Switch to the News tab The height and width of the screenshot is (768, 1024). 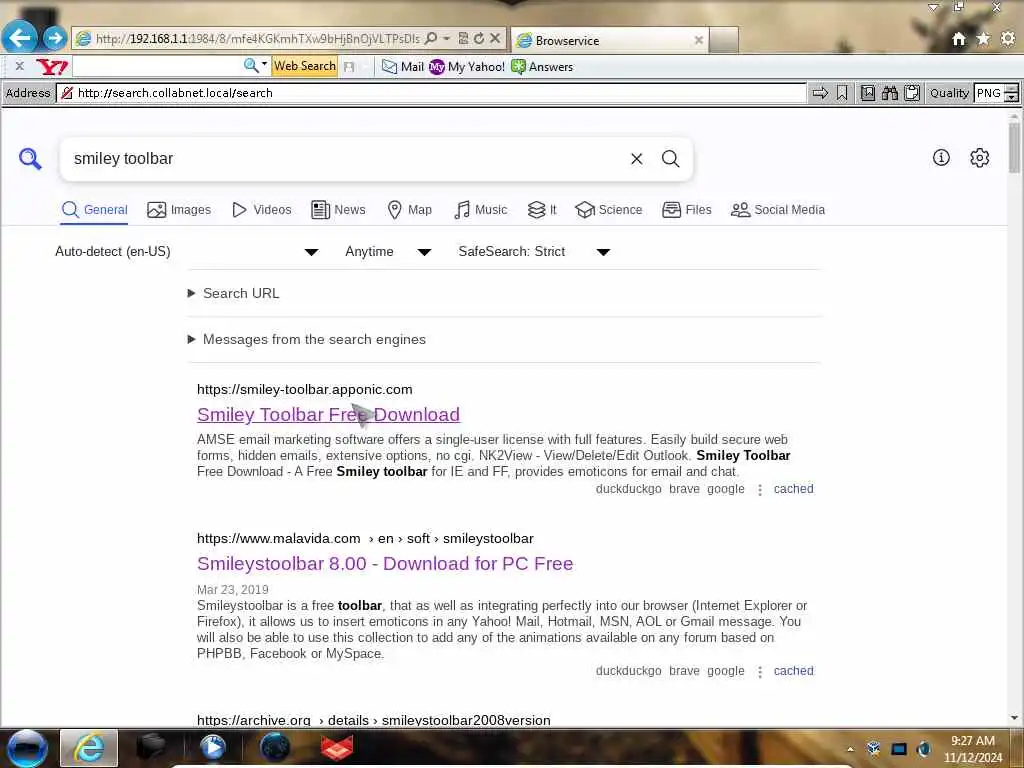(338, 210)
